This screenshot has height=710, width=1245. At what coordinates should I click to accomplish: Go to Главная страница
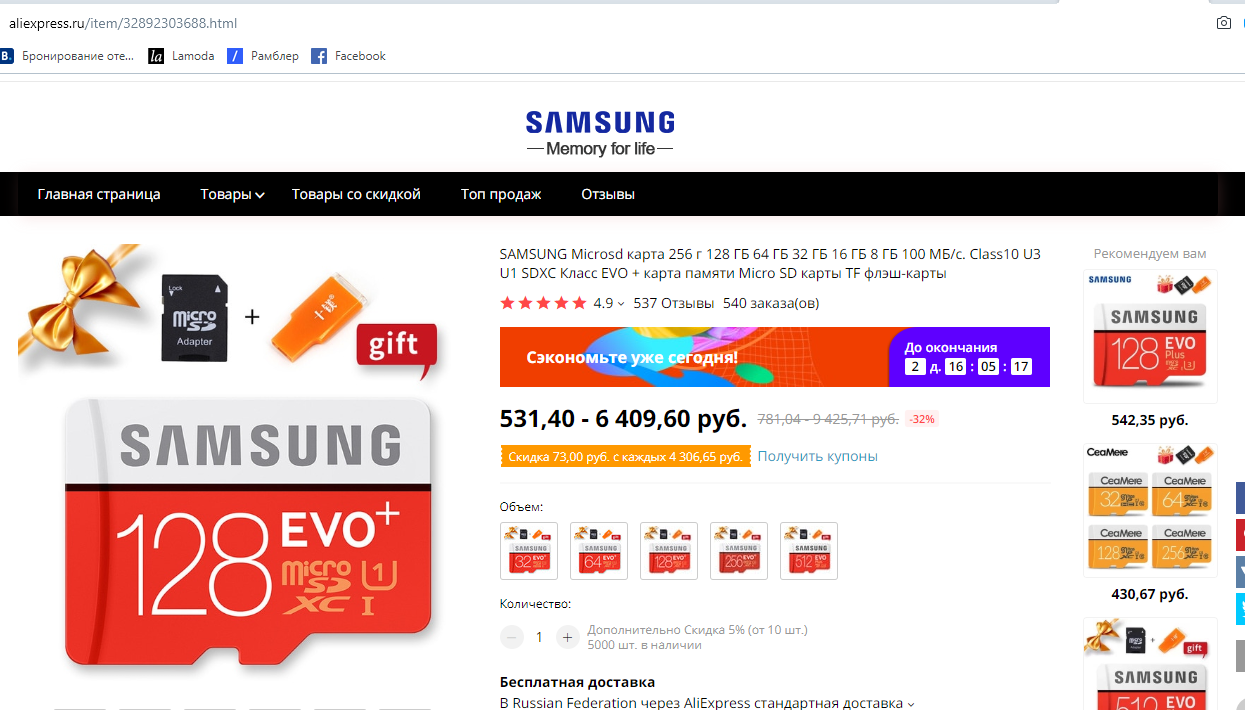(99, 194)
